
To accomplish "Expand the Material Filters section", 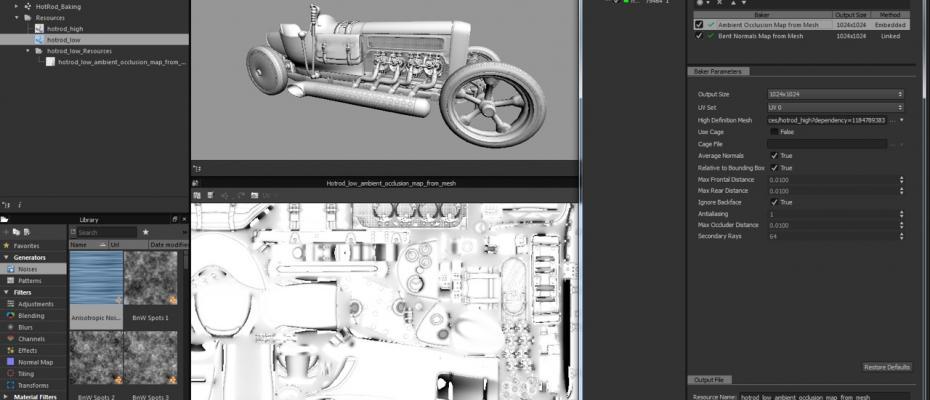I will [7, 396].
